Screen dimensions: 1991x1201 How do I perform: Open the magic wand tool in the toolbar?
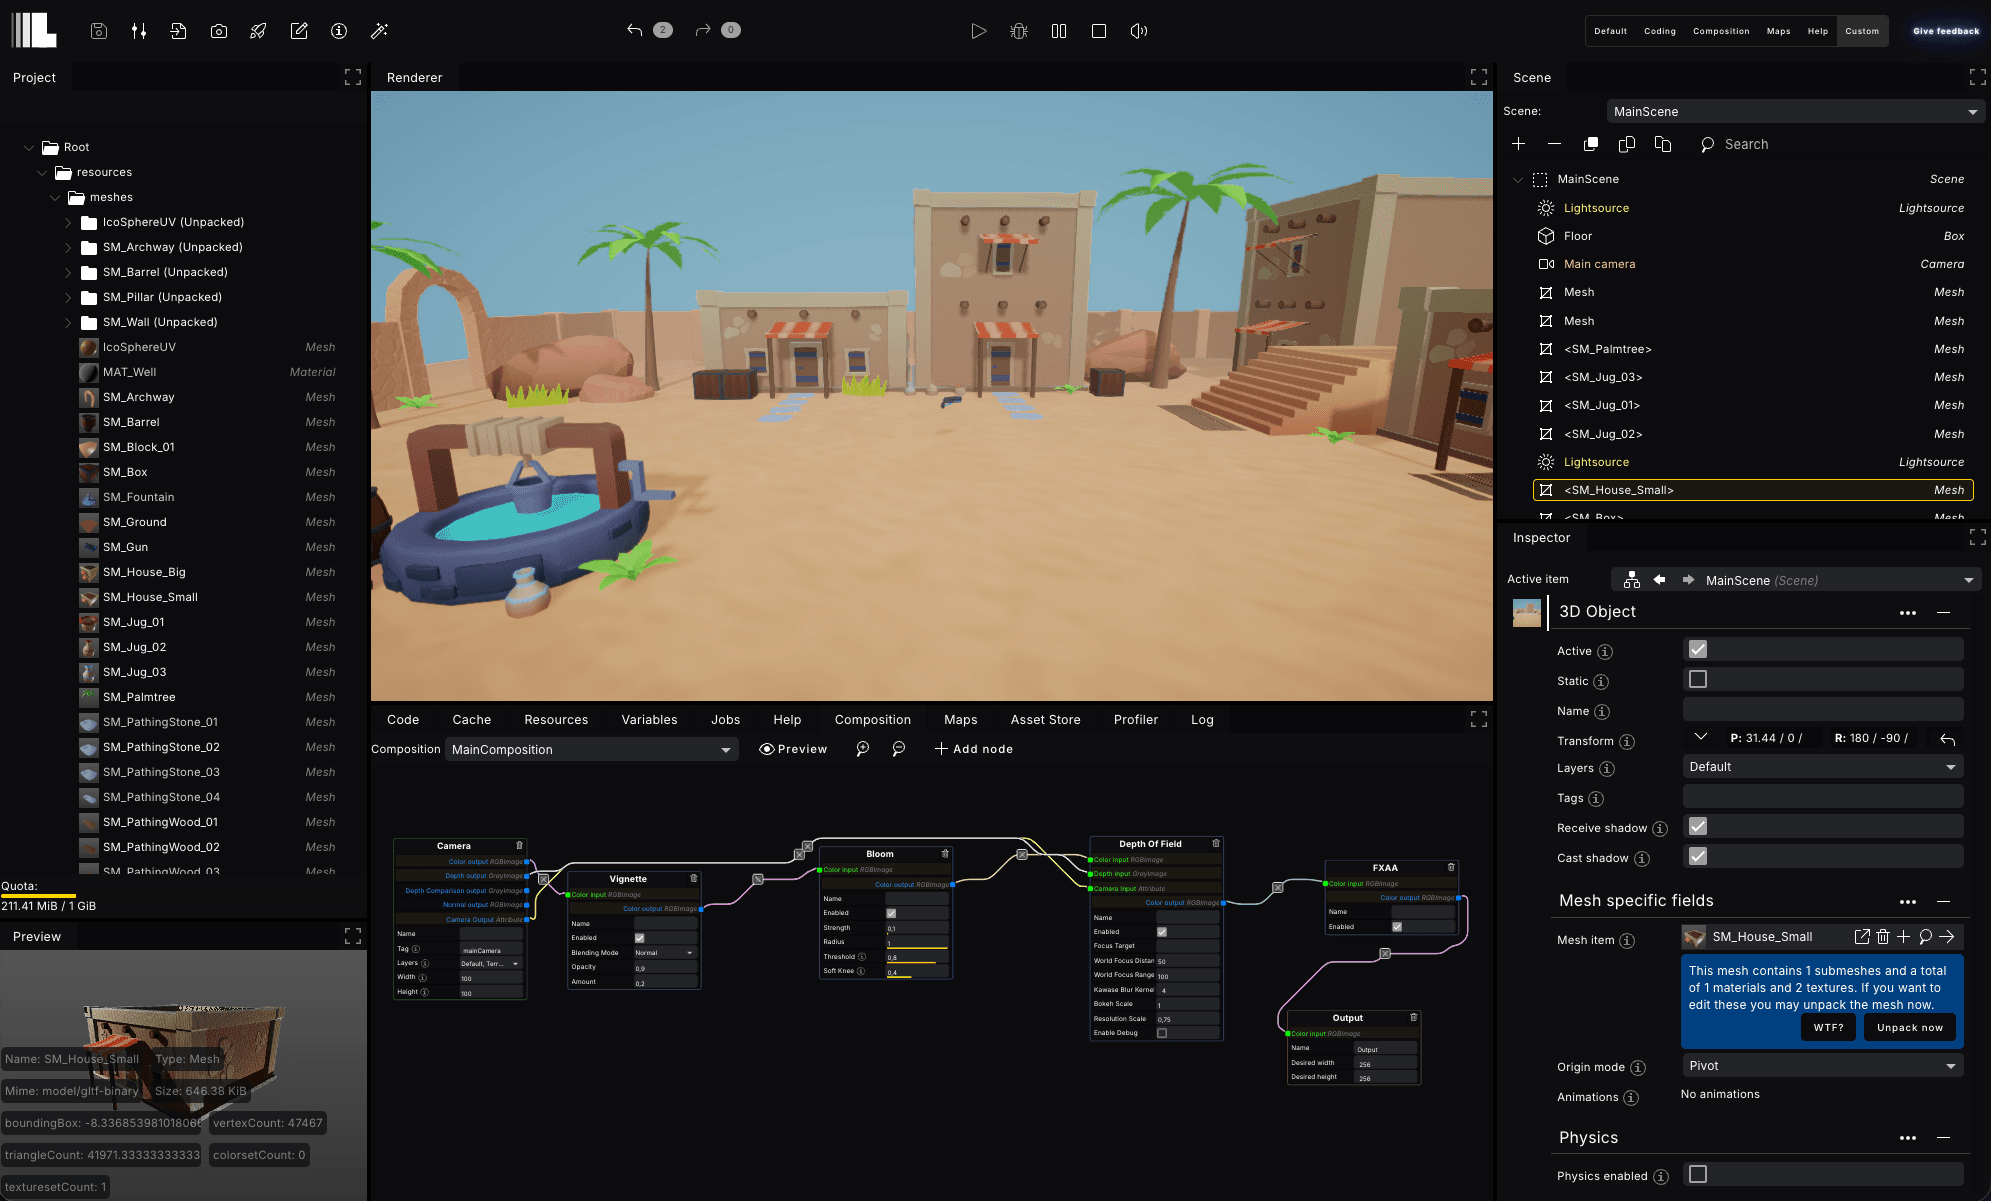379,31
